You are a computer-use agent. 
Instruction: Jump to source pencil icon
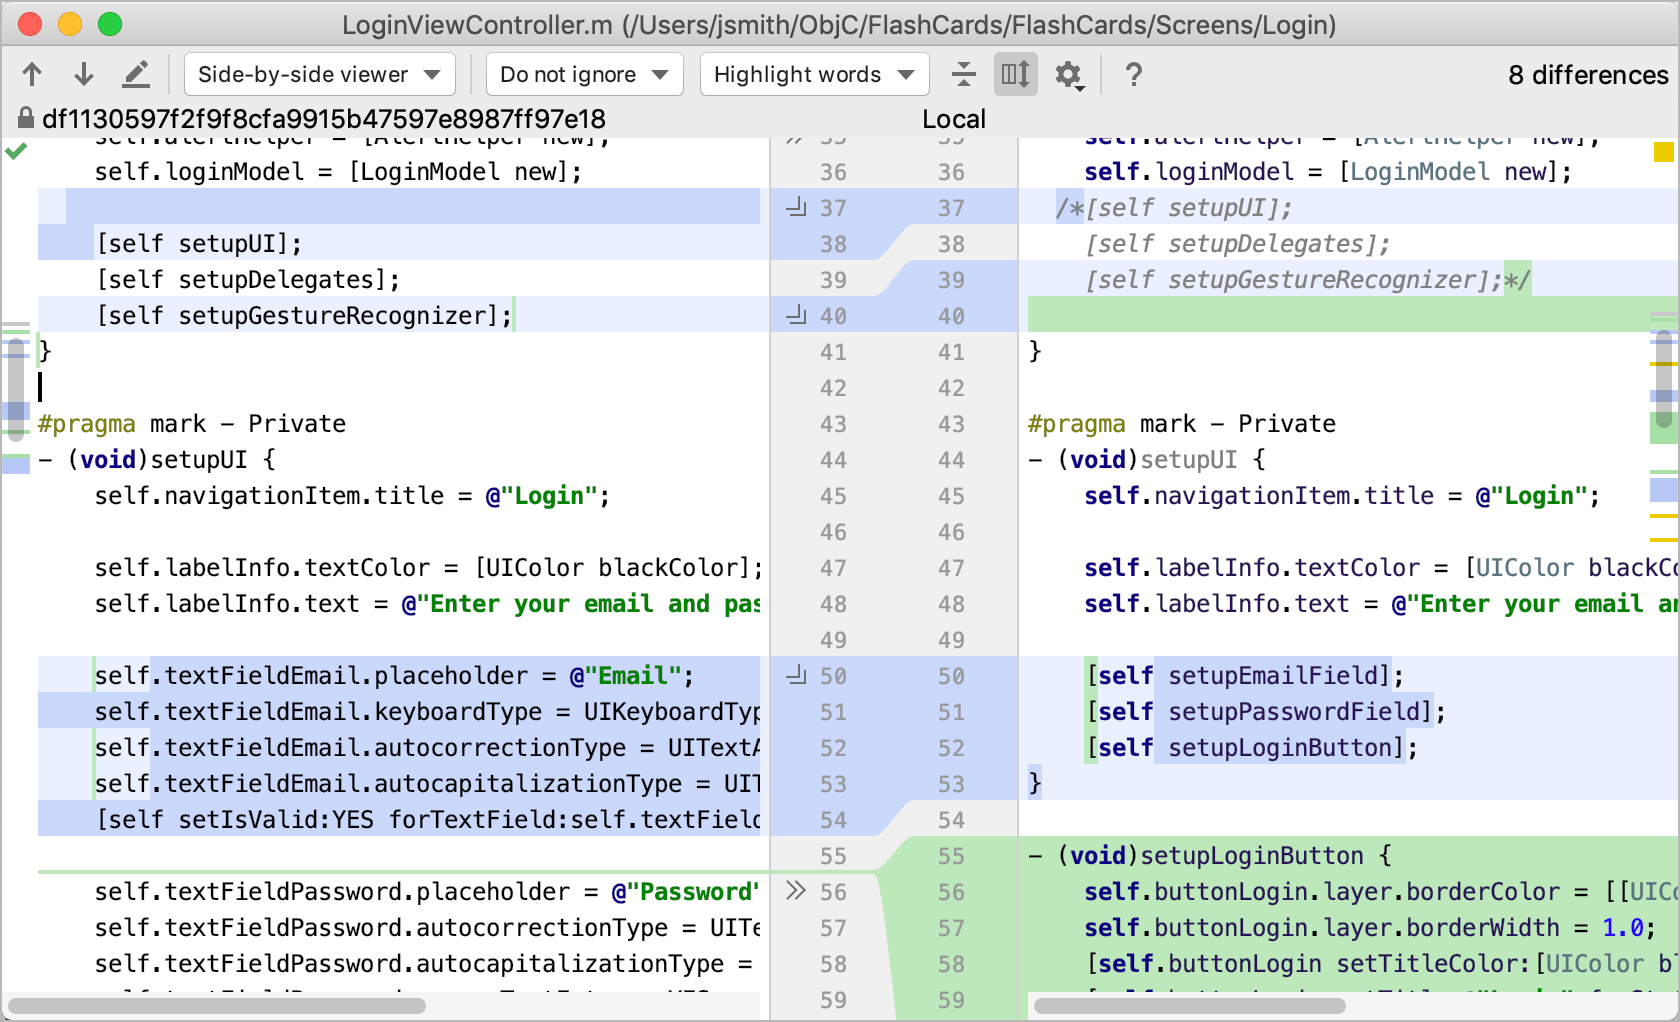[136, 74]
